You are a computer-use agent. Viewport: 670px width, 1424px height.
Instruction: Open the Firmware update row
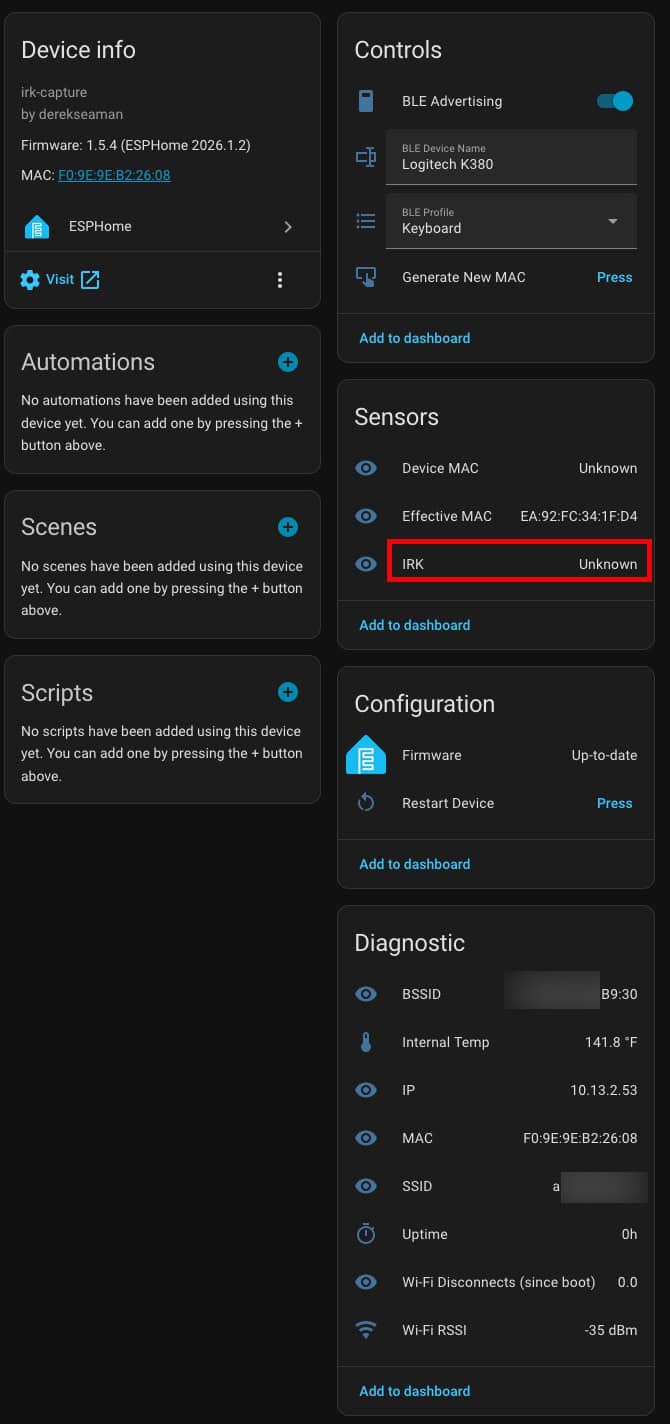click(x=496, y=755)
